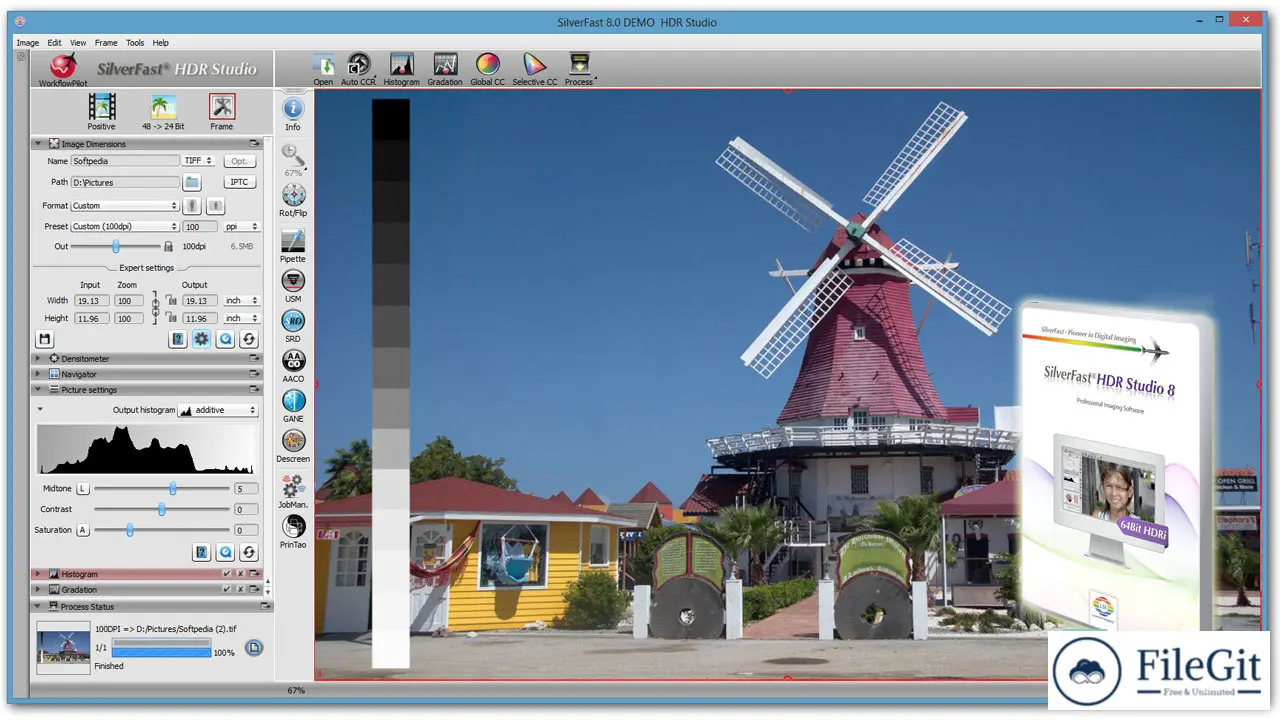Close the Gradation panel with its X
The image size is (1280, 720).
click(240, 590)
